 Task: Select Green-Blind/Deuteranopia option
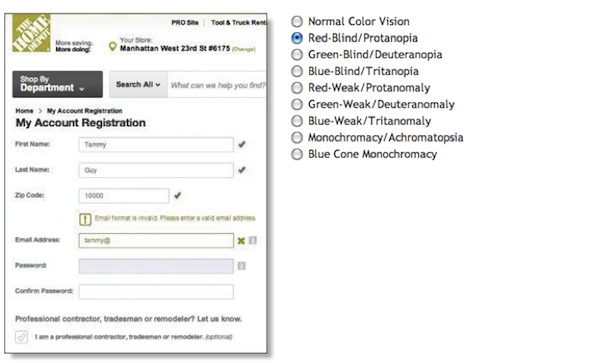297,55
